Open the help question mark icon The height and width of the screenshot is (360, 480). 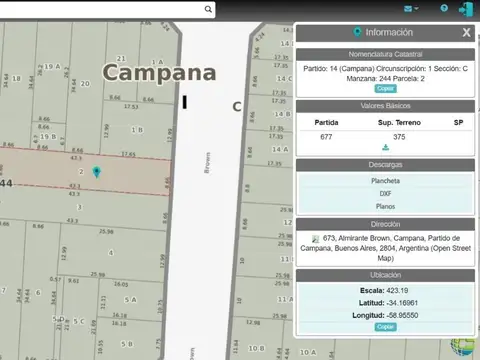click(444, 8)
